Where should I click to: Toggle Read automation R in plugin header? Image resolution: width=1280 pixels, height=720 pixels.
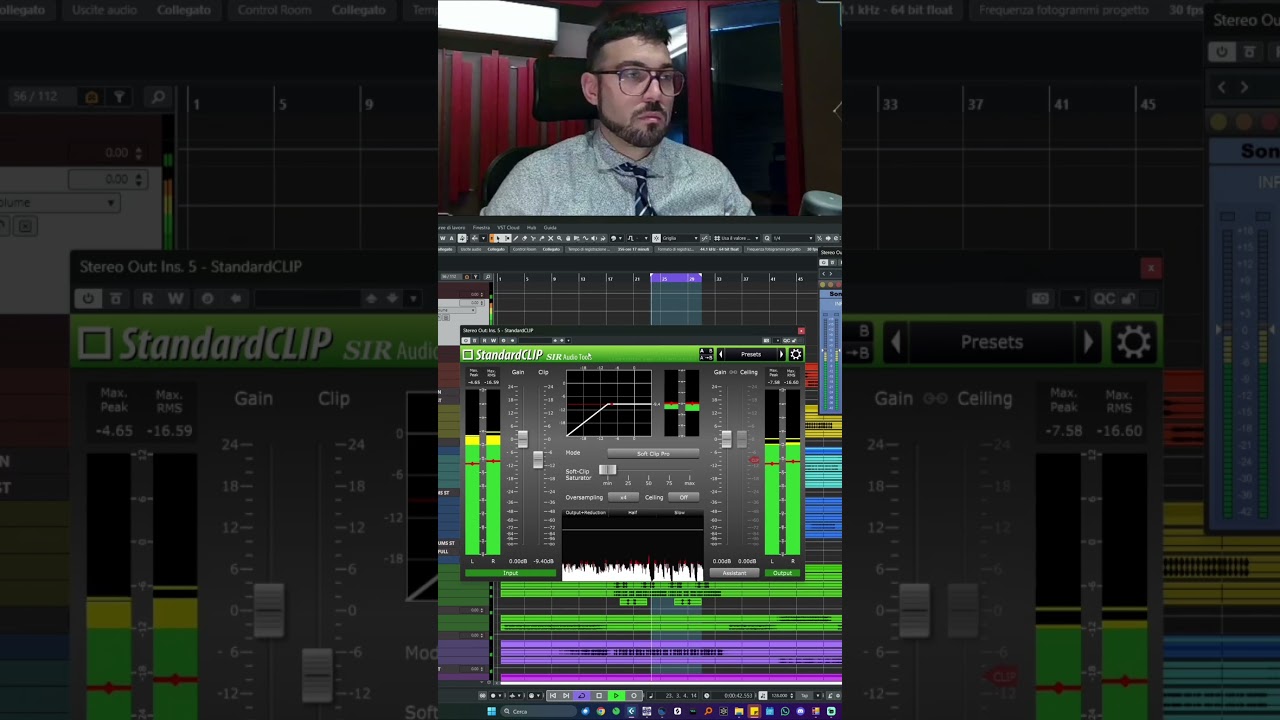[x=484, y=341]
